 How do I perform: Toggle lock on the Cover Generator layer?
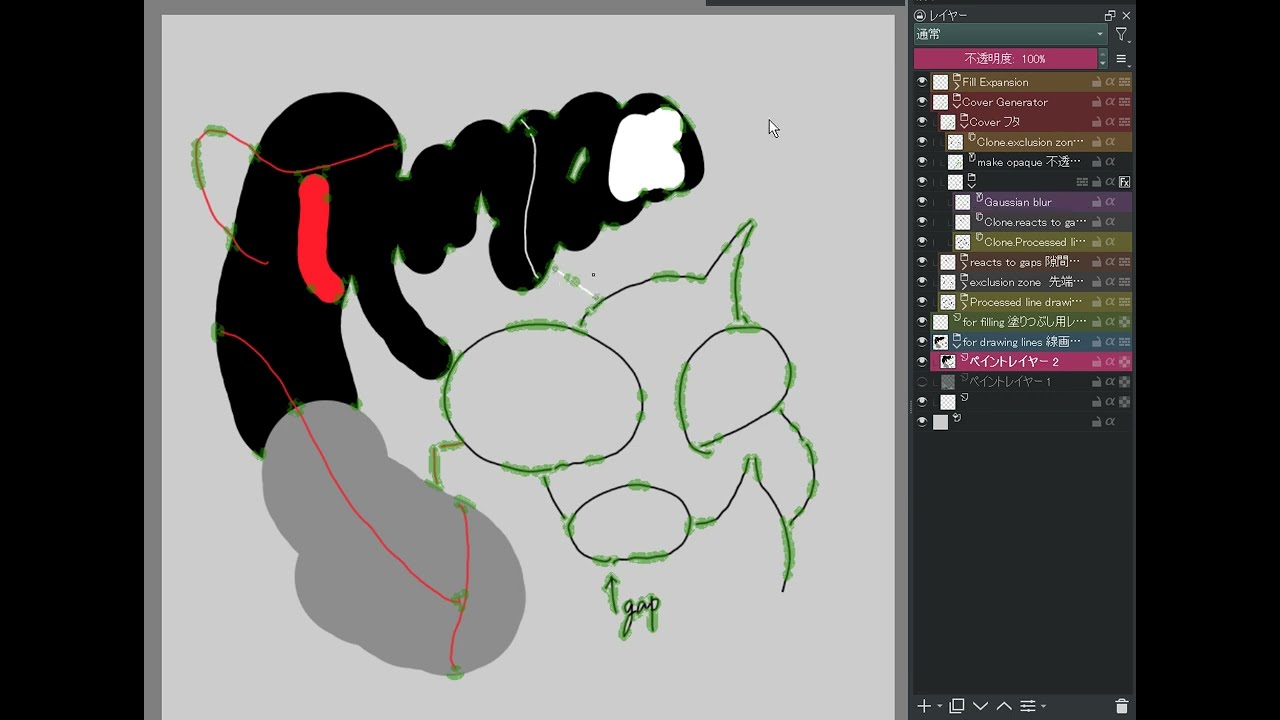tap(1096, 102)
